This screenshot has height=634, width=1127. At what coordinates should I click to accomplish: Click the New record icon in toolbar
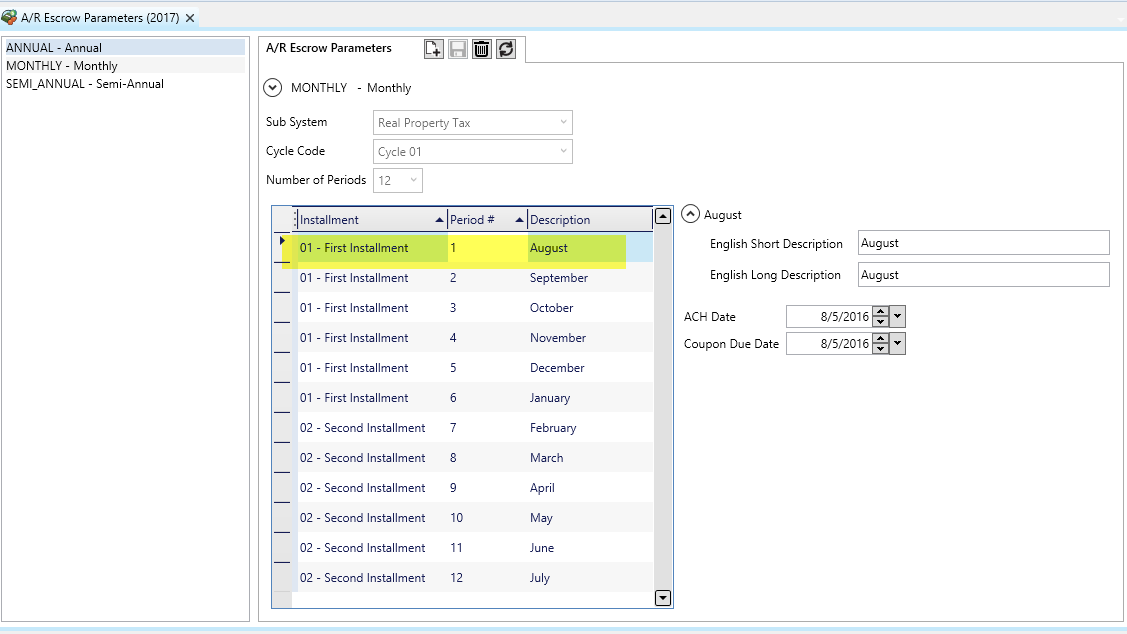433,49
